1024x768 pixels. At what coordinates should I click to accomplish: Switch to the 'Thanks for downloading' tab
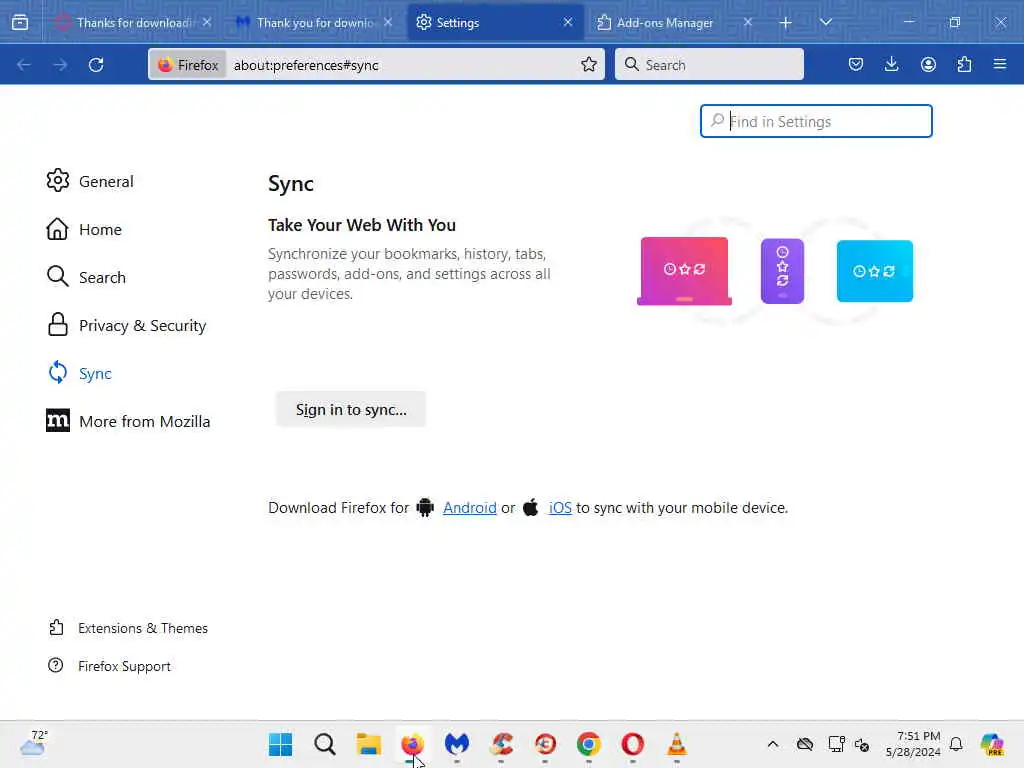(x=134, y=23)
